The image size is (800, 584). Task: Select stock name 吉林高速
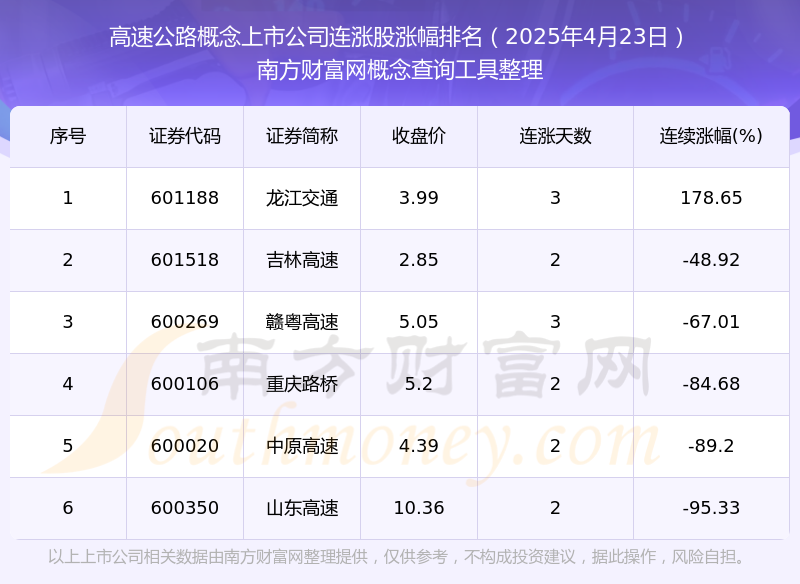[302, 260]
